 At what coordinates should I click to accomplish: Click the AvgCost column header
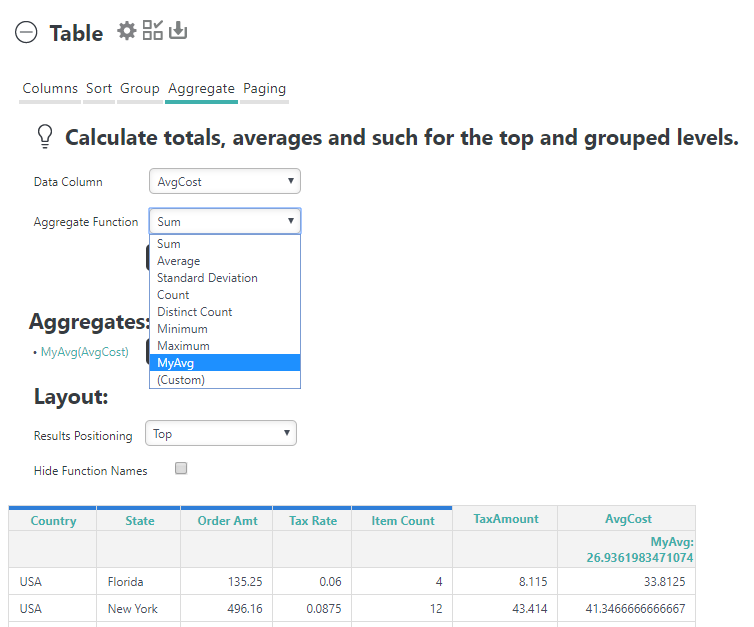[628, 519]
